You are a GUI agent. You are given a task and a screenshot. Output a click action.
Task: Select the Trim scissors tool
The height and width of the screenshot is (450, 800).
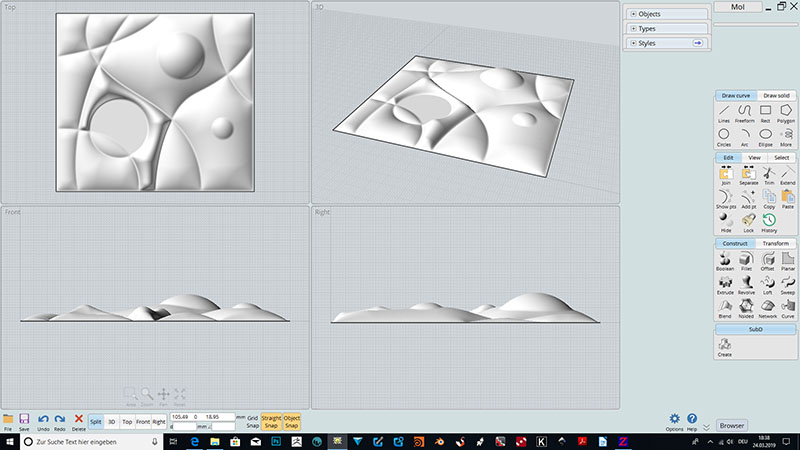tap(769, 176)
